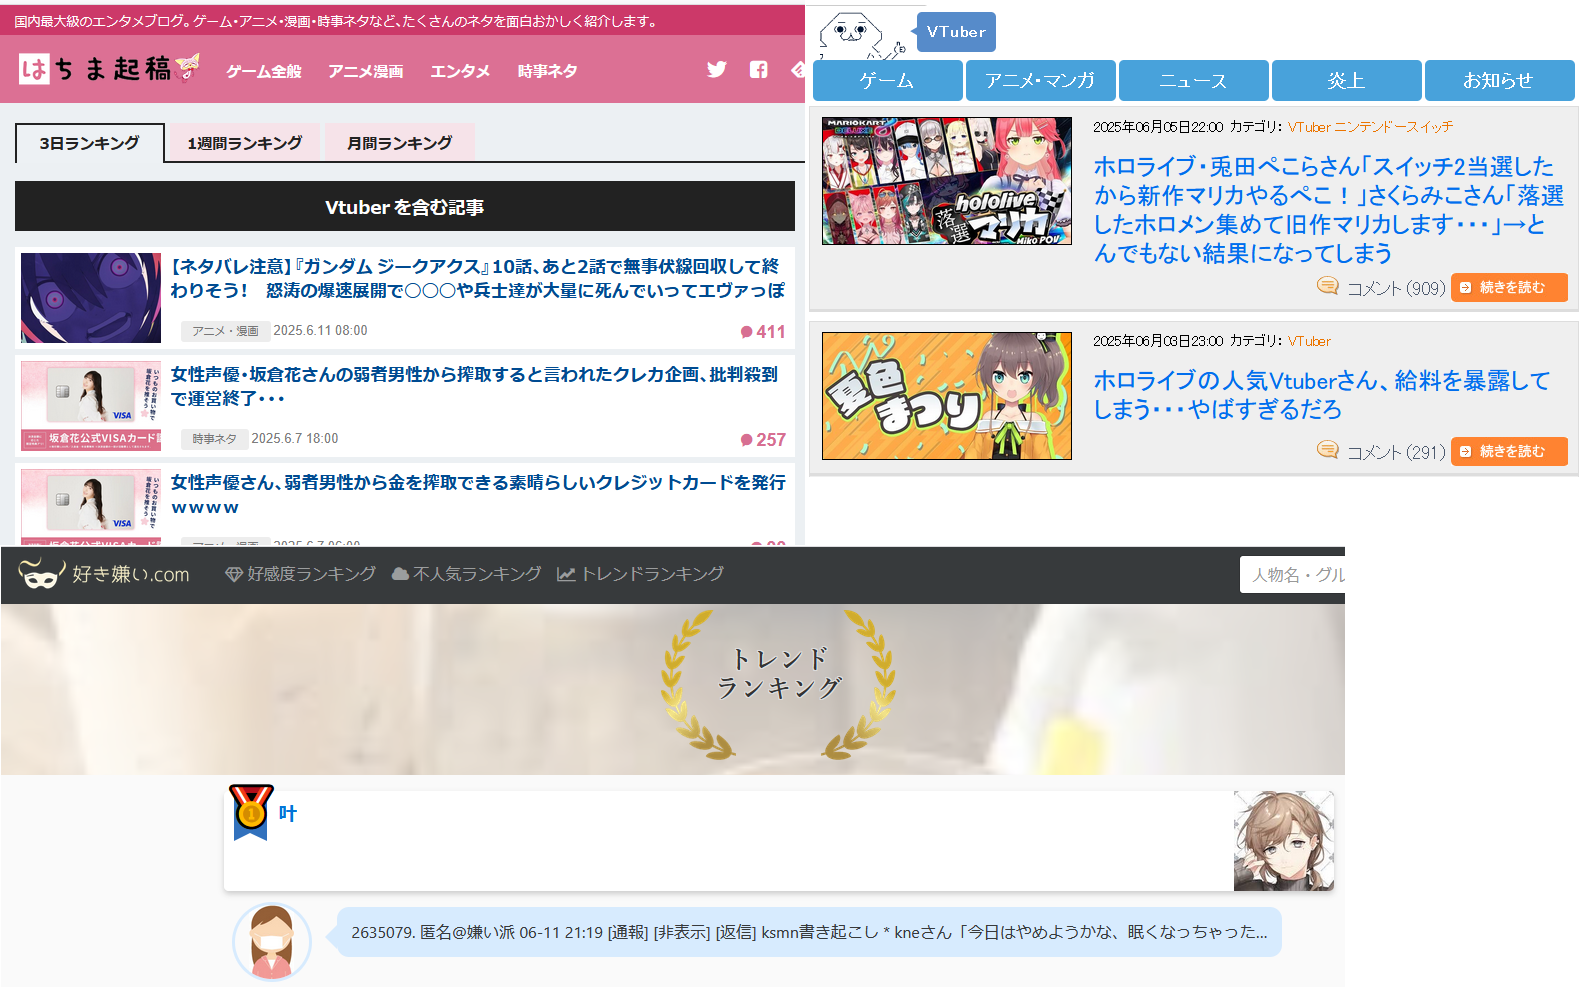The width and height of the screenshot is (1583, 990).
Task: Open the Facebook icon in Hachima header
Action: [759, 69]
